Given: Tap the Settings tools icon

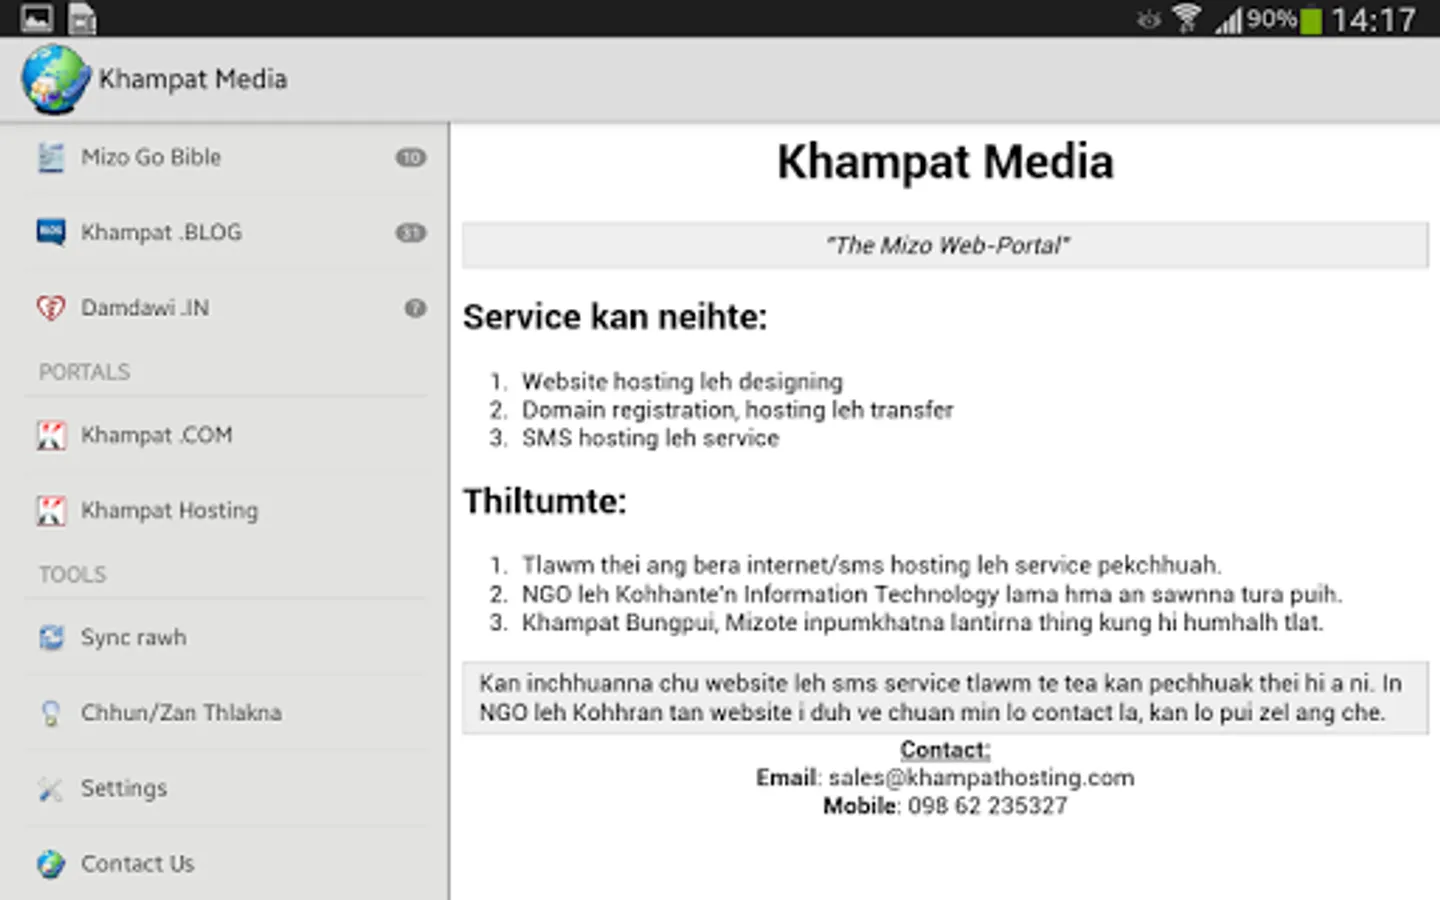Looking at the screenshot, I should [51, 789].
